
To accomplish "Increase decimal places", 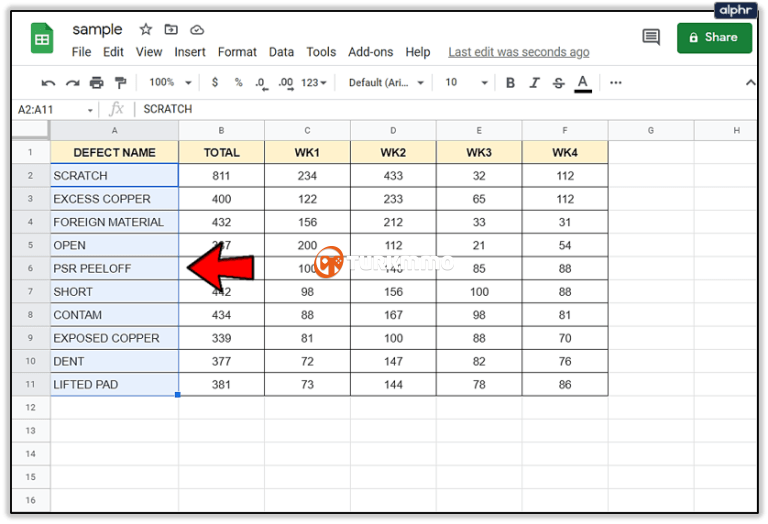I will pos(286,83).
